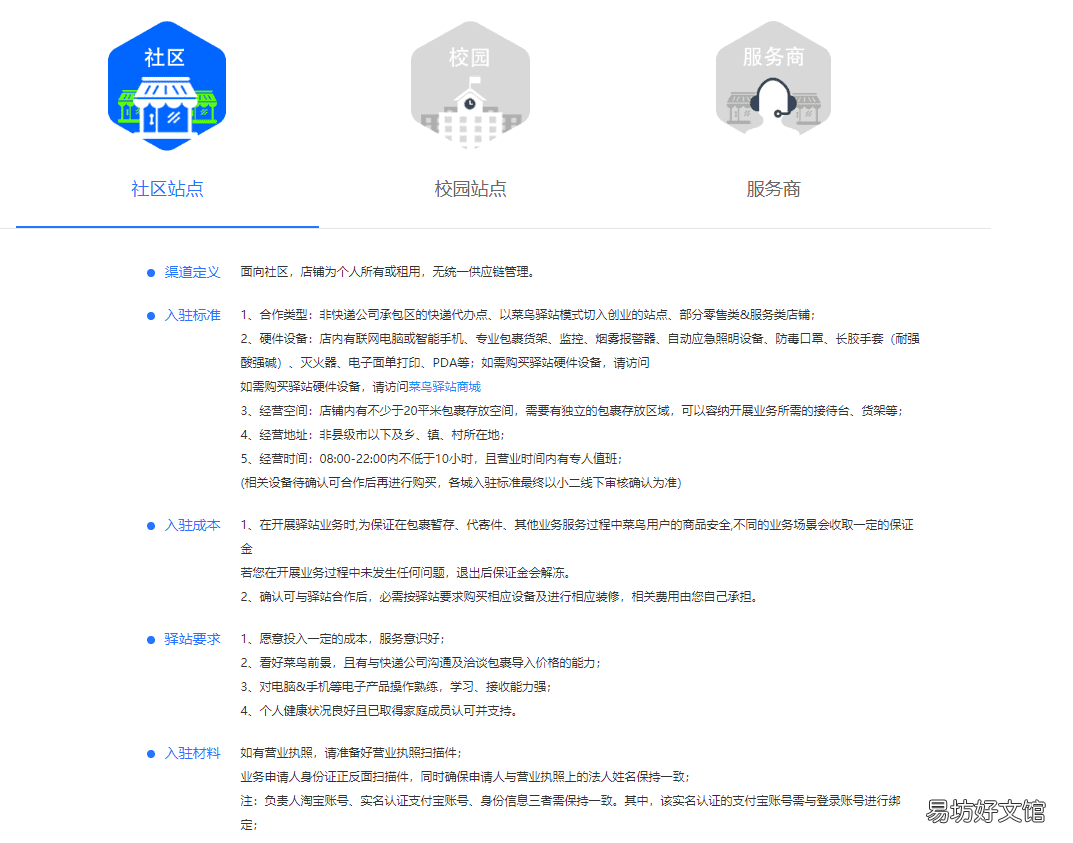This screenshot has height=843, width=1073.
Task: Click the line starting 3、经营空间
Action: click(571, 411)
